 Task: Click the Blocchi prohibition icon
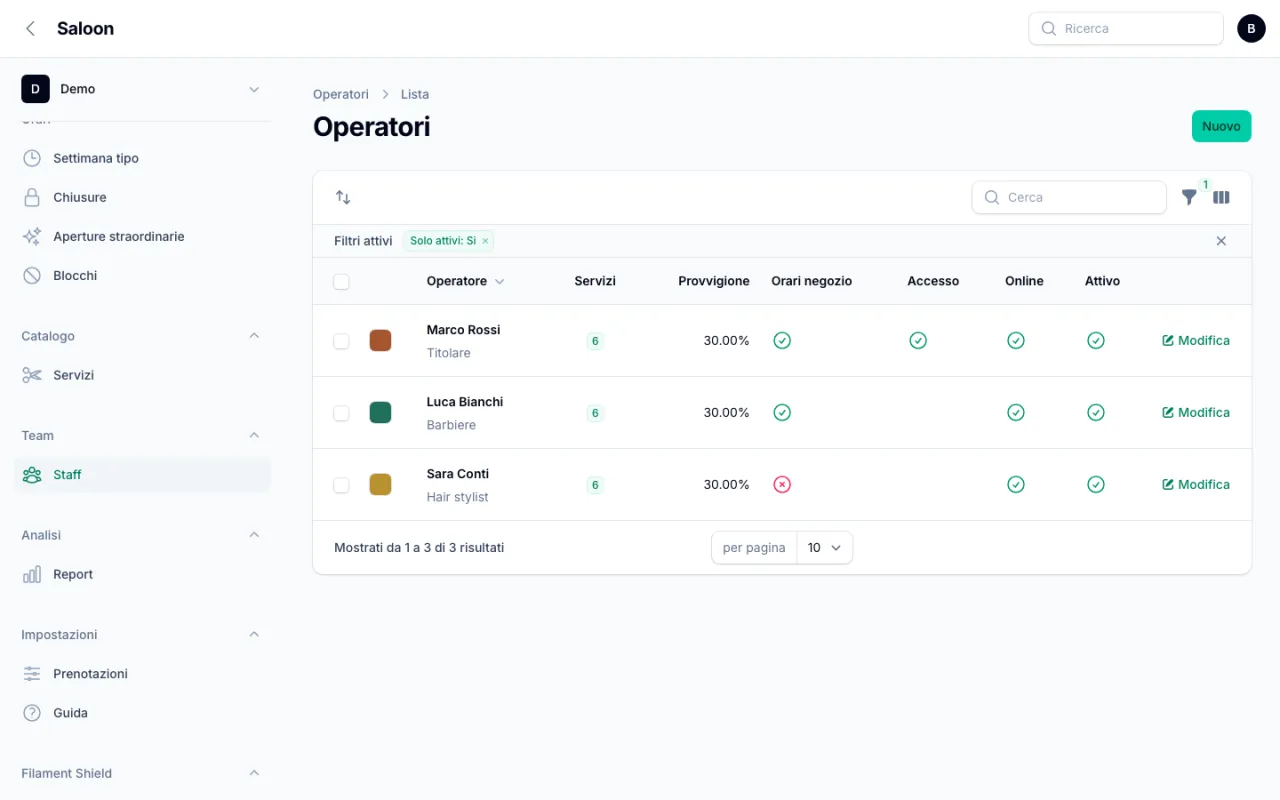[x=32, y=275]
